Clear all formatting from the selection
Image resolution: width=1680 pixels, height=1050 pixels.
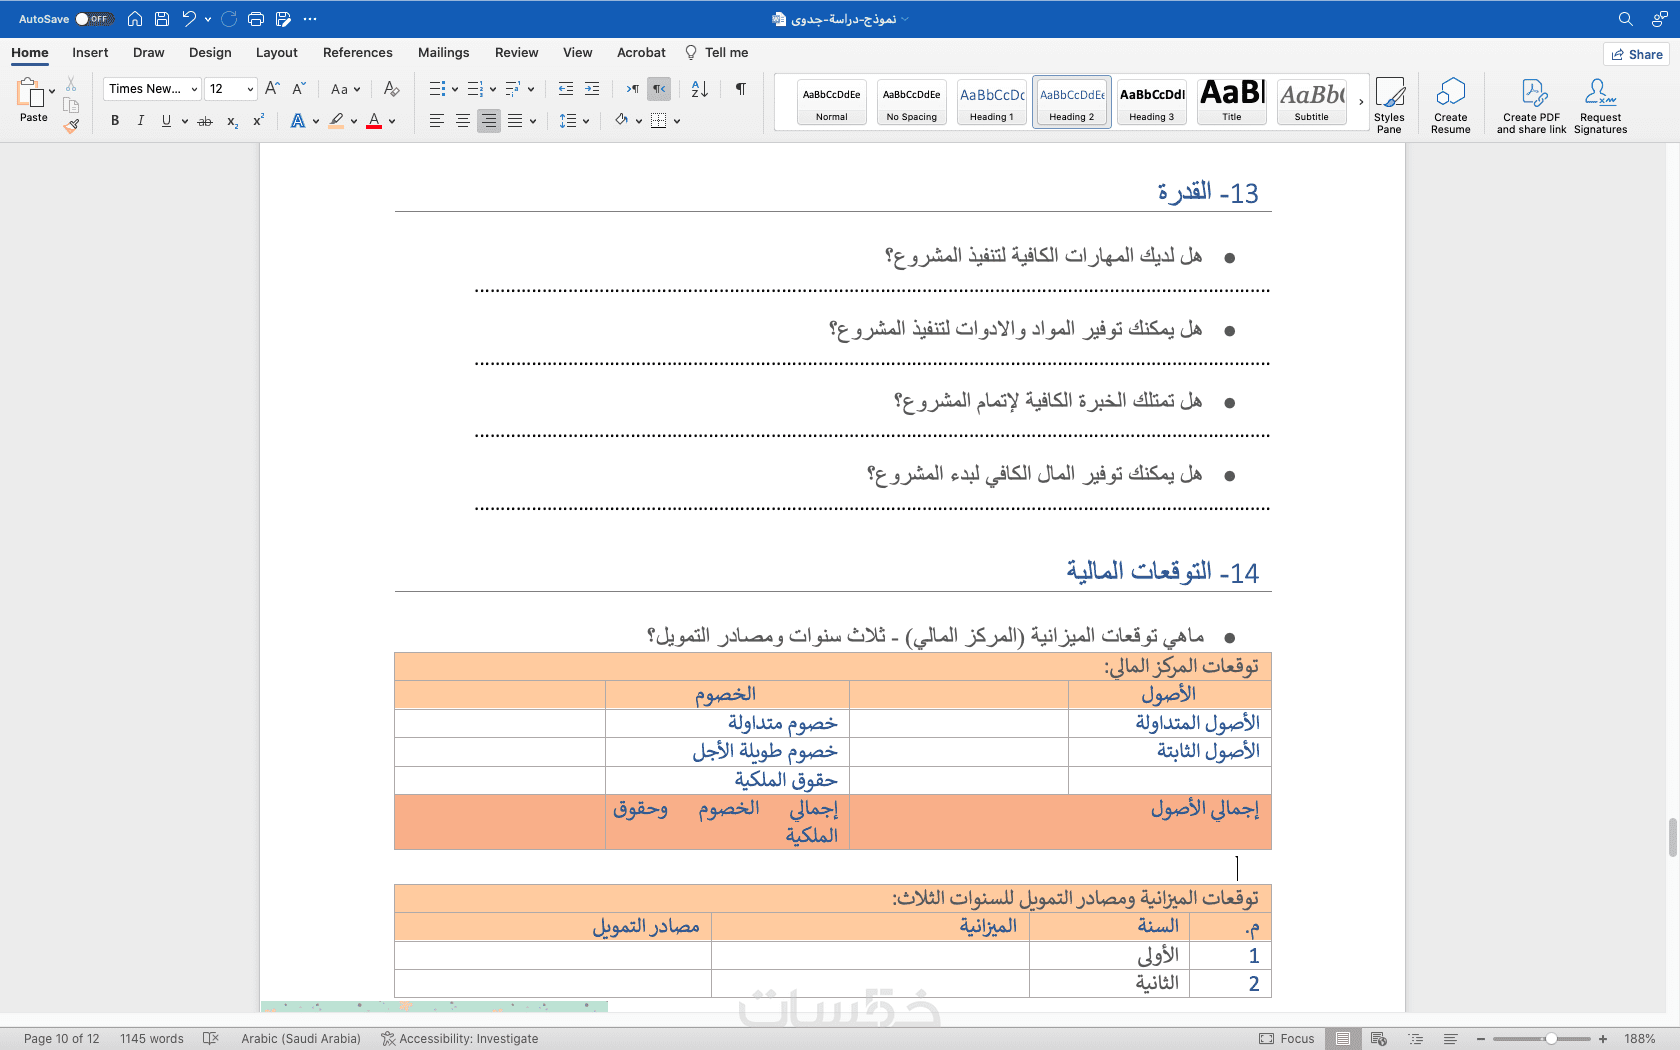(x=391, y=89)
